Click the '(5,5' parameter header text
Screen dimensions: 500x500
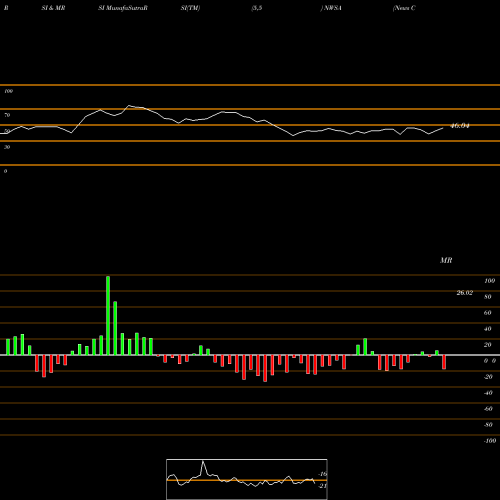tap(257, 8)
